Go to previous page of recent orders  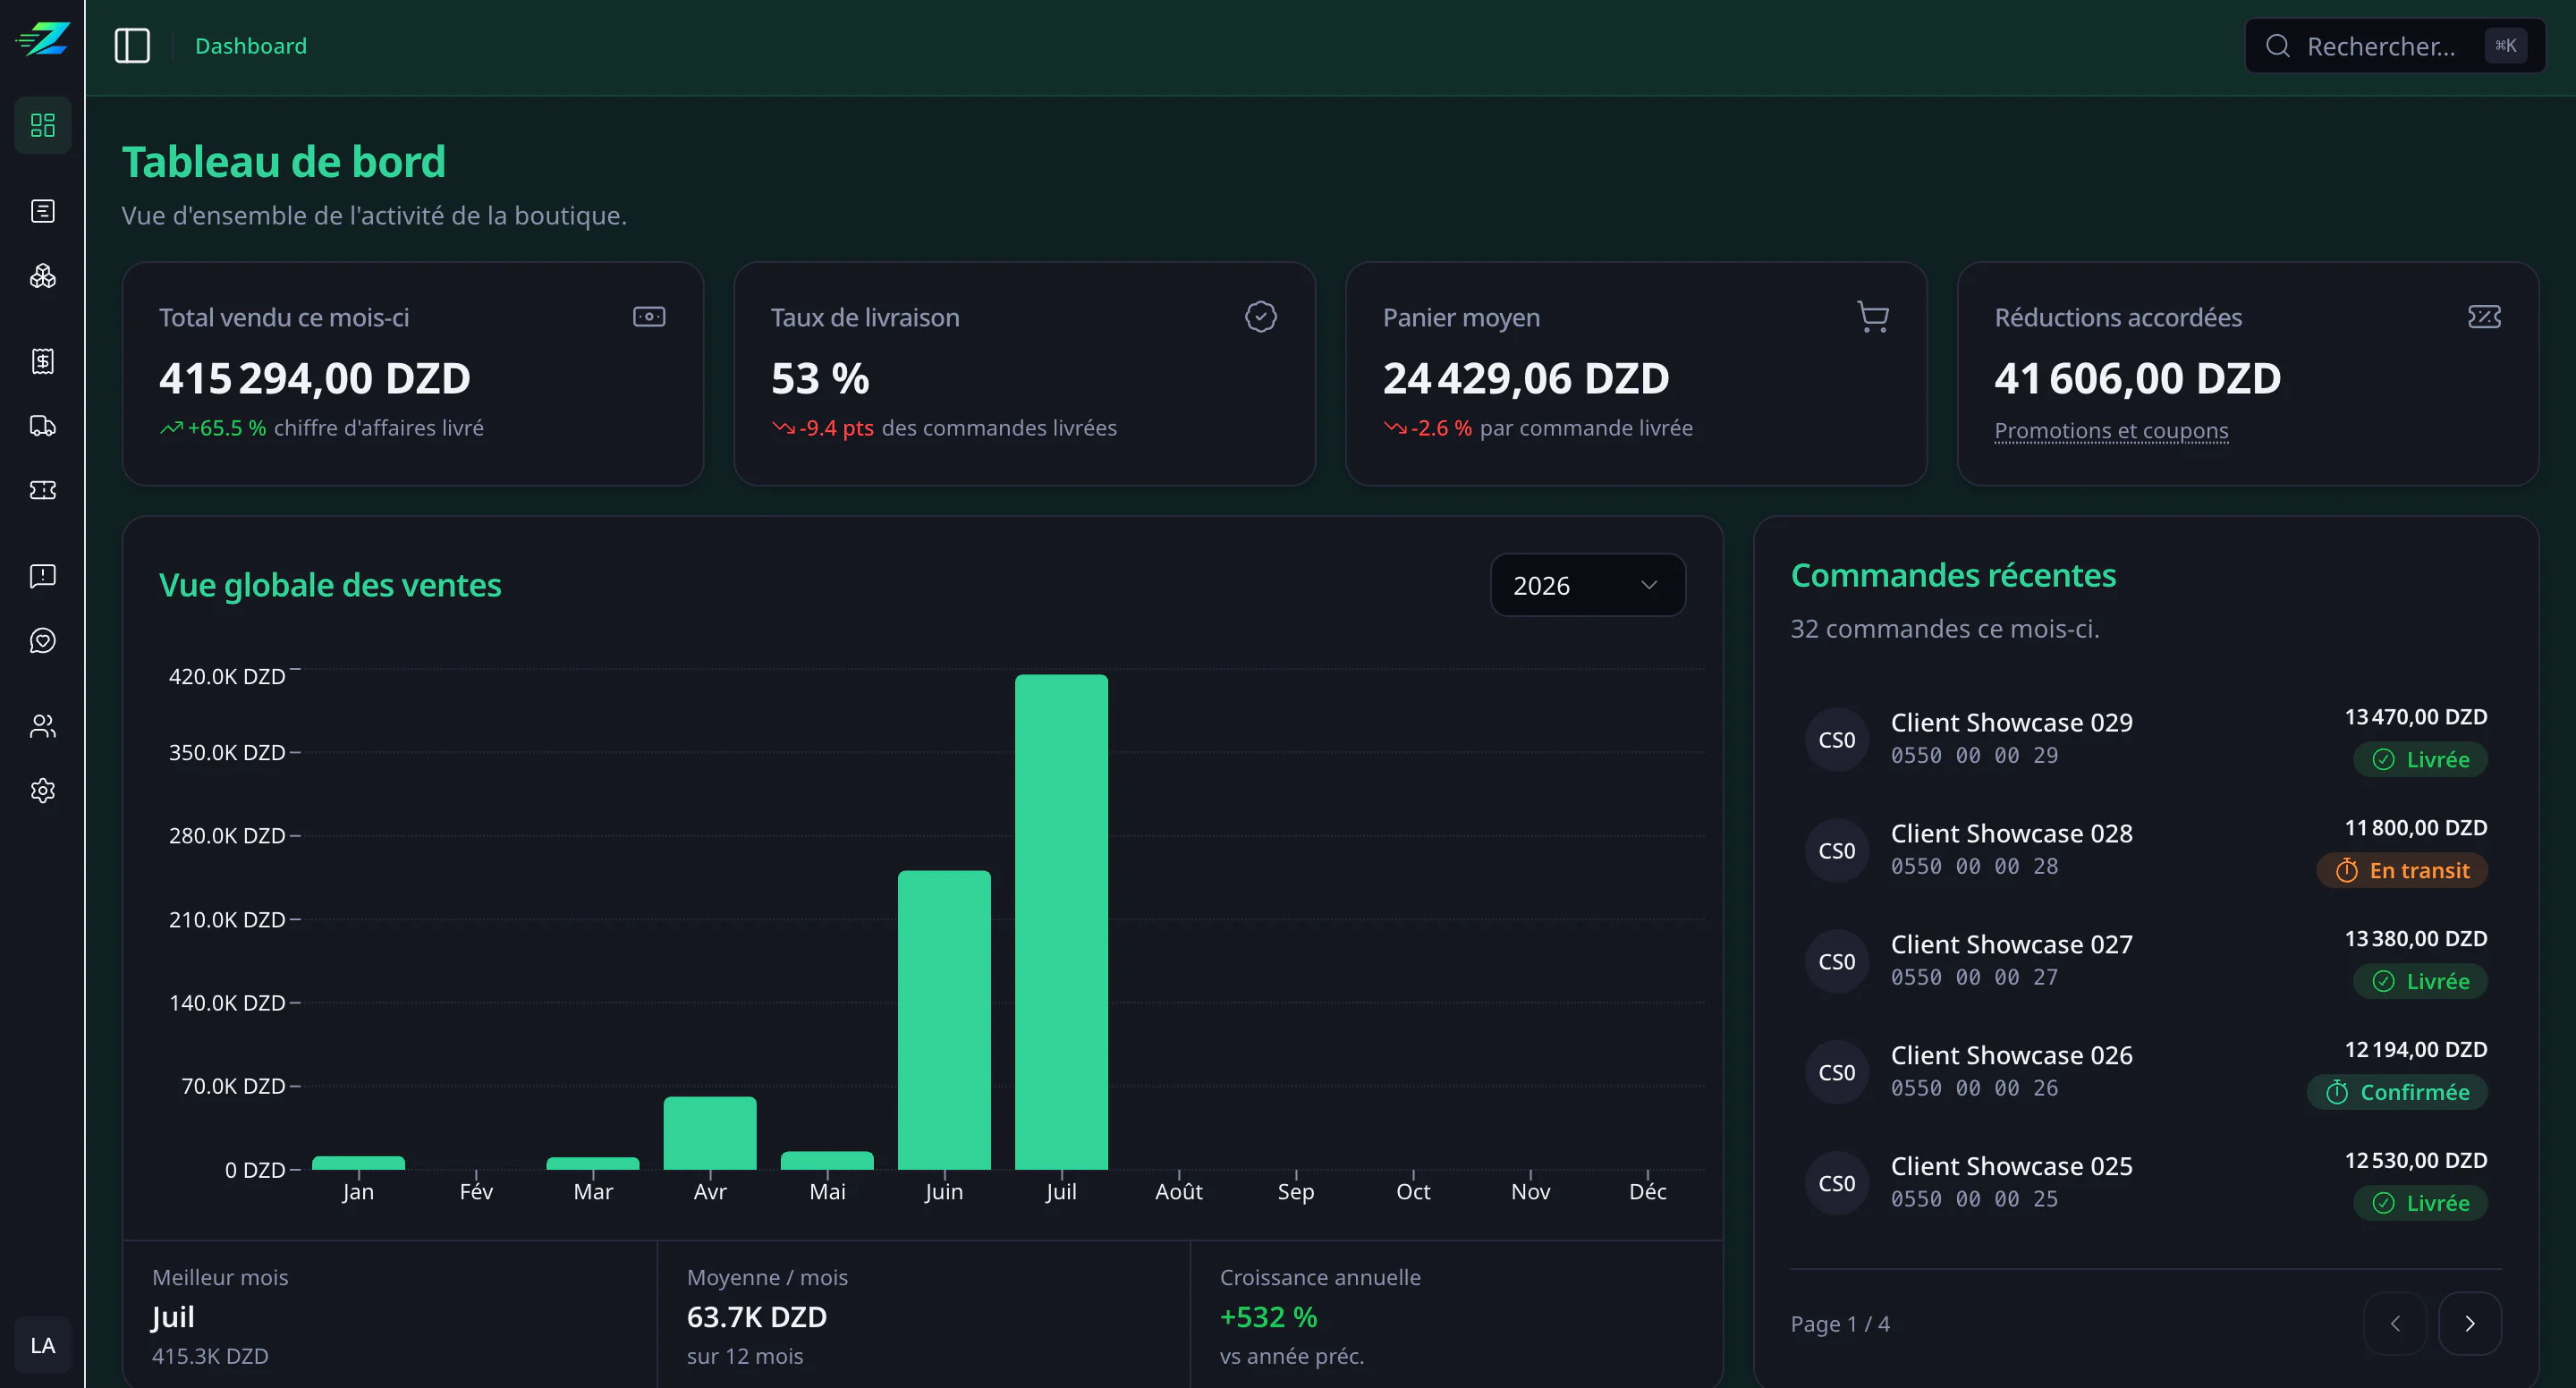tap(2394, 1323)
